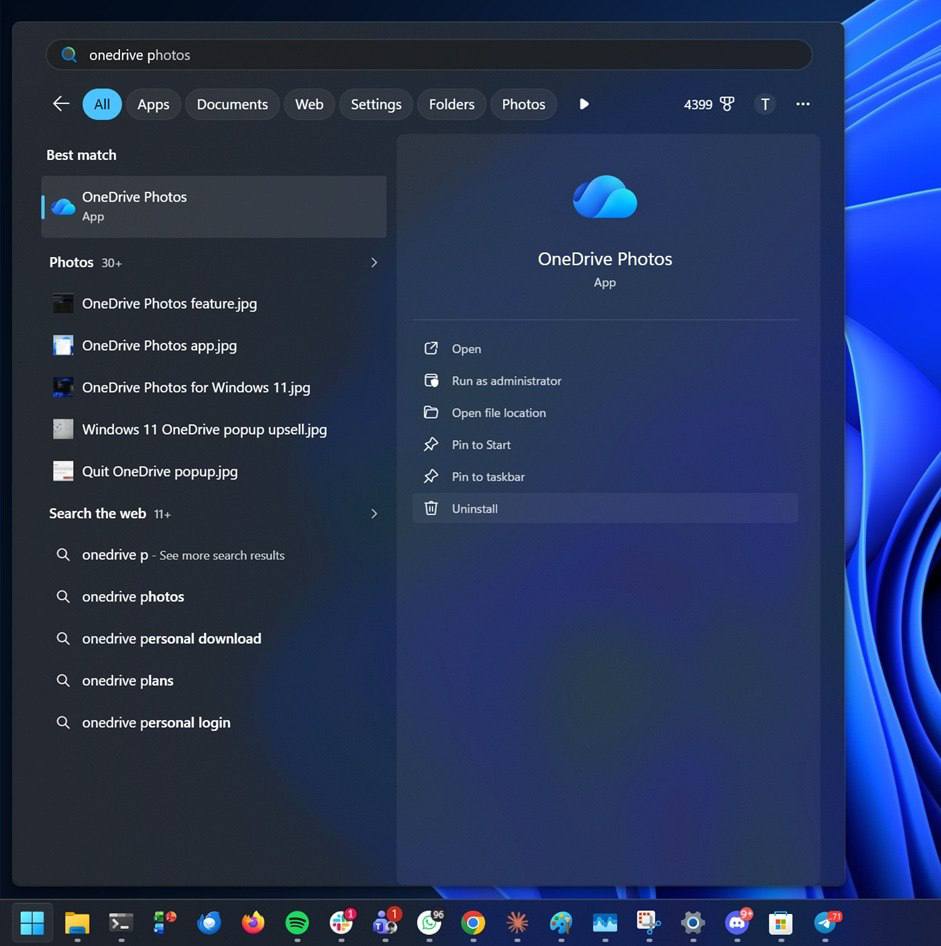
Task: Open File Explorer from the taskbar
Action: (77, 922)
